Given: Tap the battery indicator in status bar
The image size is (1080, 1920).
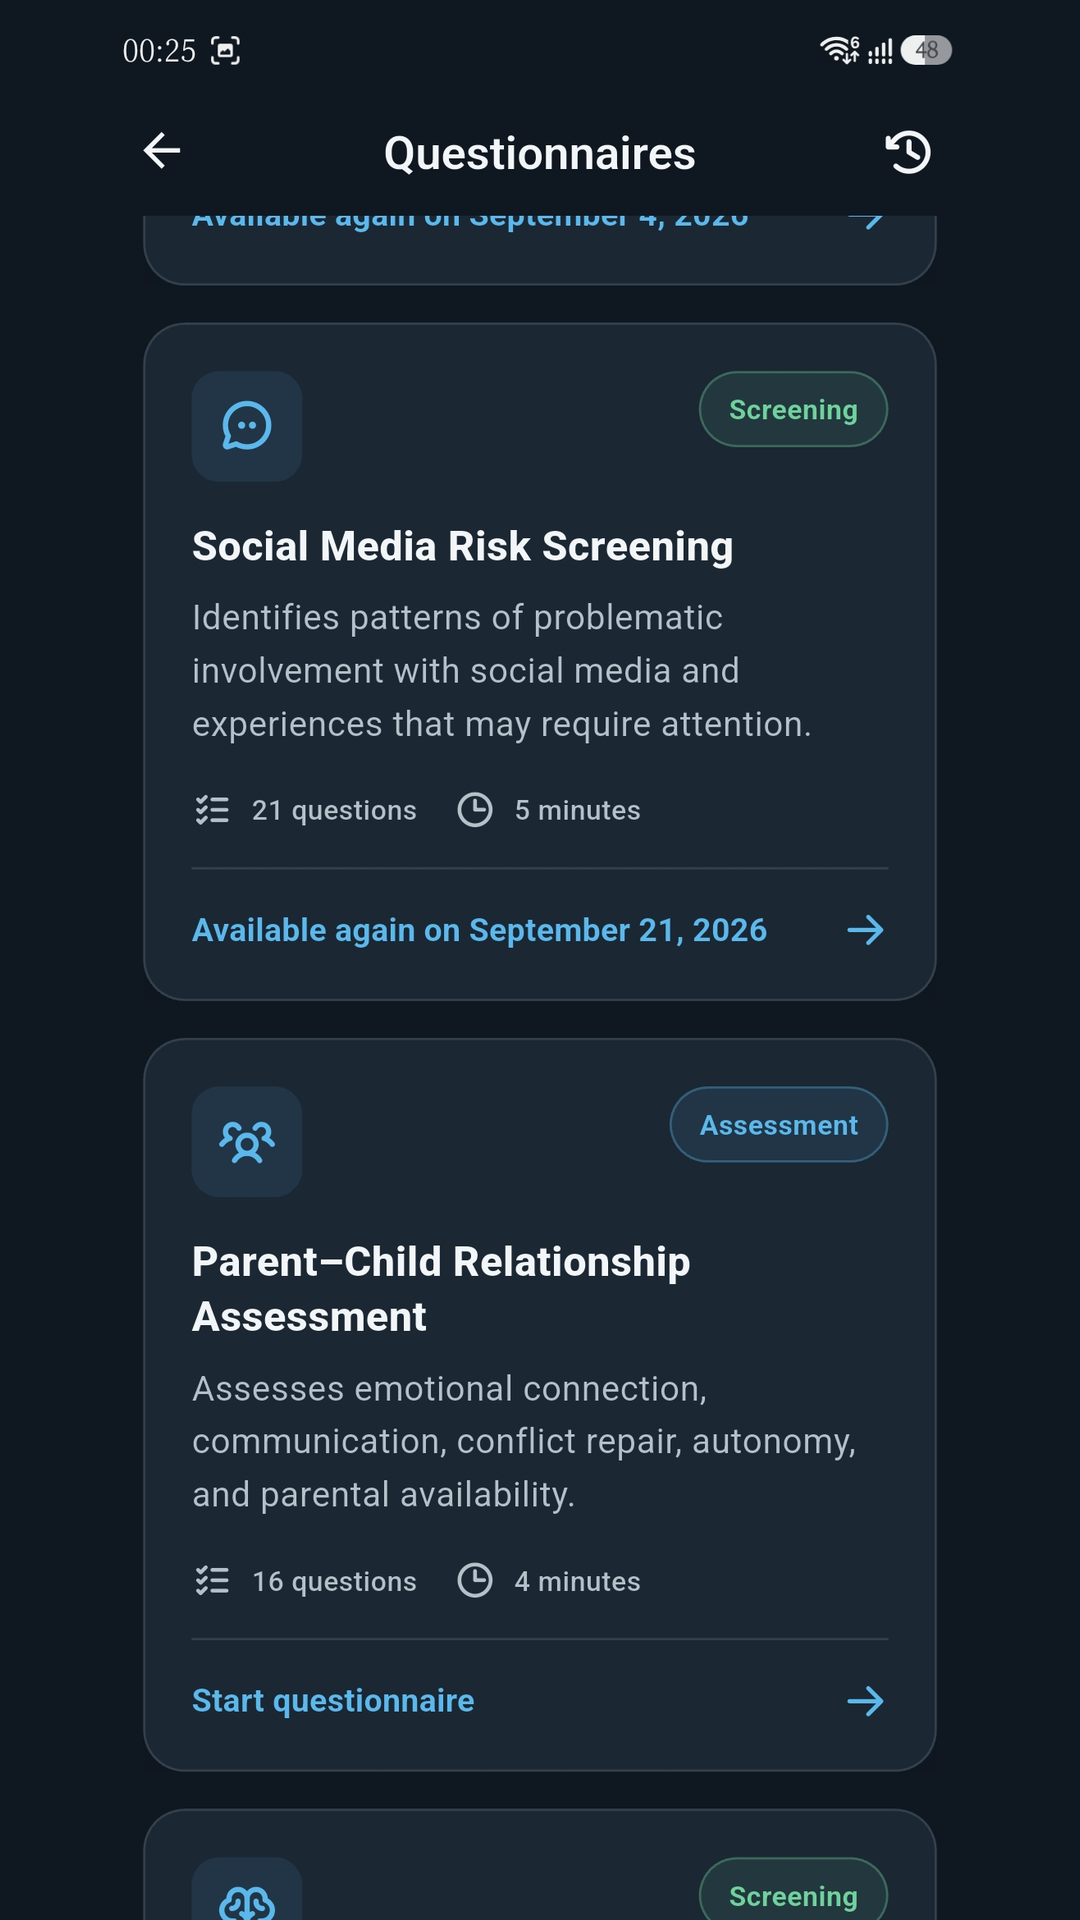Looking at the screenshot, I should coord(926,50).
